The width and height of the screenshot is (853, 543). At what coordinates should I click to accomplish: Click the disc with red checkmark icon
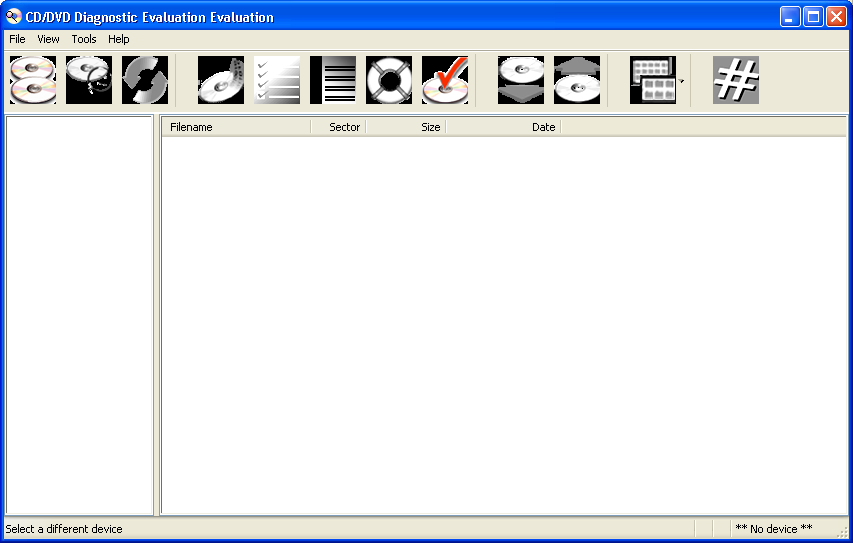pyautogui.click(x=445, y=80)
